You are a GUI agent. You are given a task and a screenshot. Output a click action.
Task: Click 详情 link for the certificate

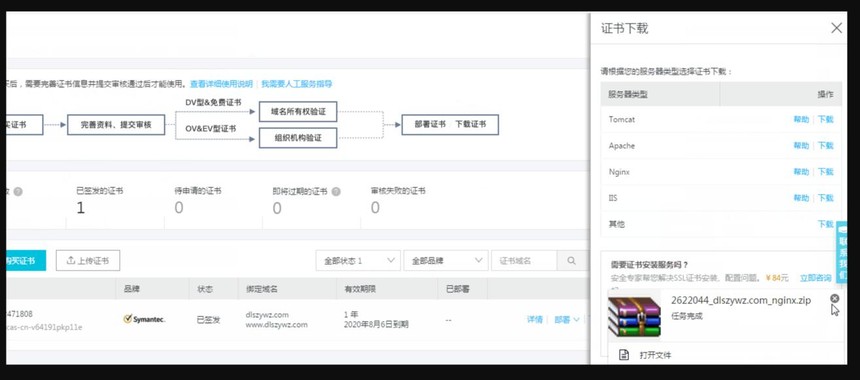click(x=535, y=320)
